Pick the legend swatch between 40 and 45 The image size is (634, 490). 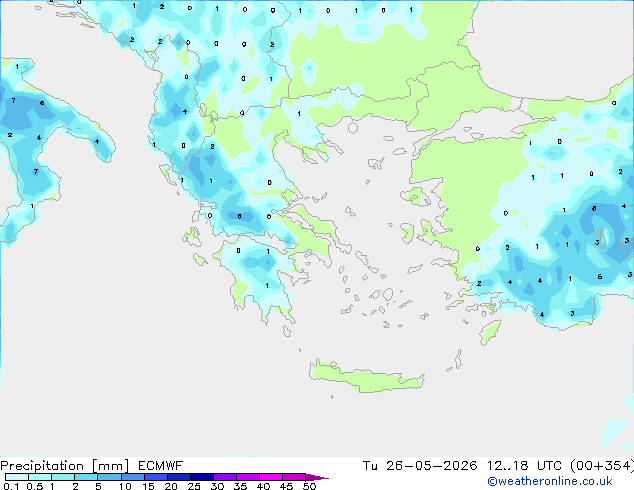(x=271, y=477)
